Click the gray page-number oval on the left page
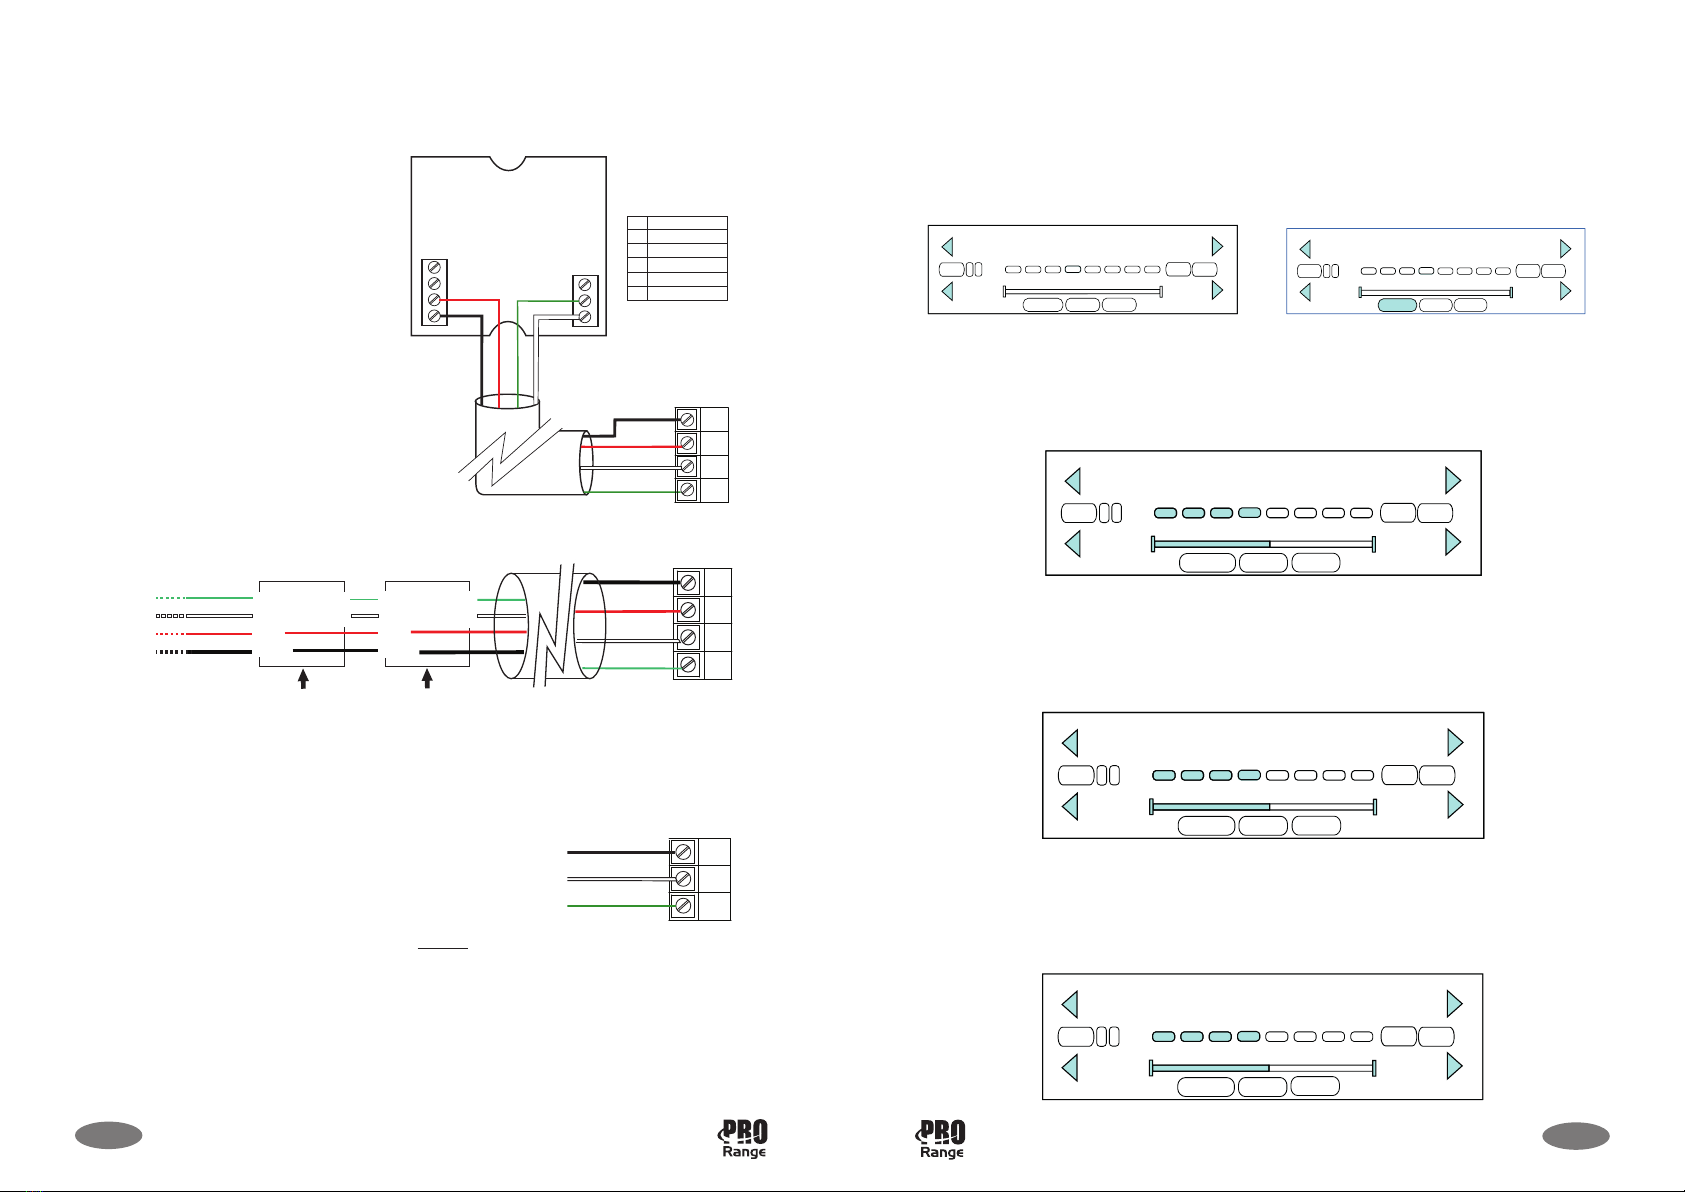Viewport: 1685px width, 1192px height. pyautogui.click(x=108, y=1135)
